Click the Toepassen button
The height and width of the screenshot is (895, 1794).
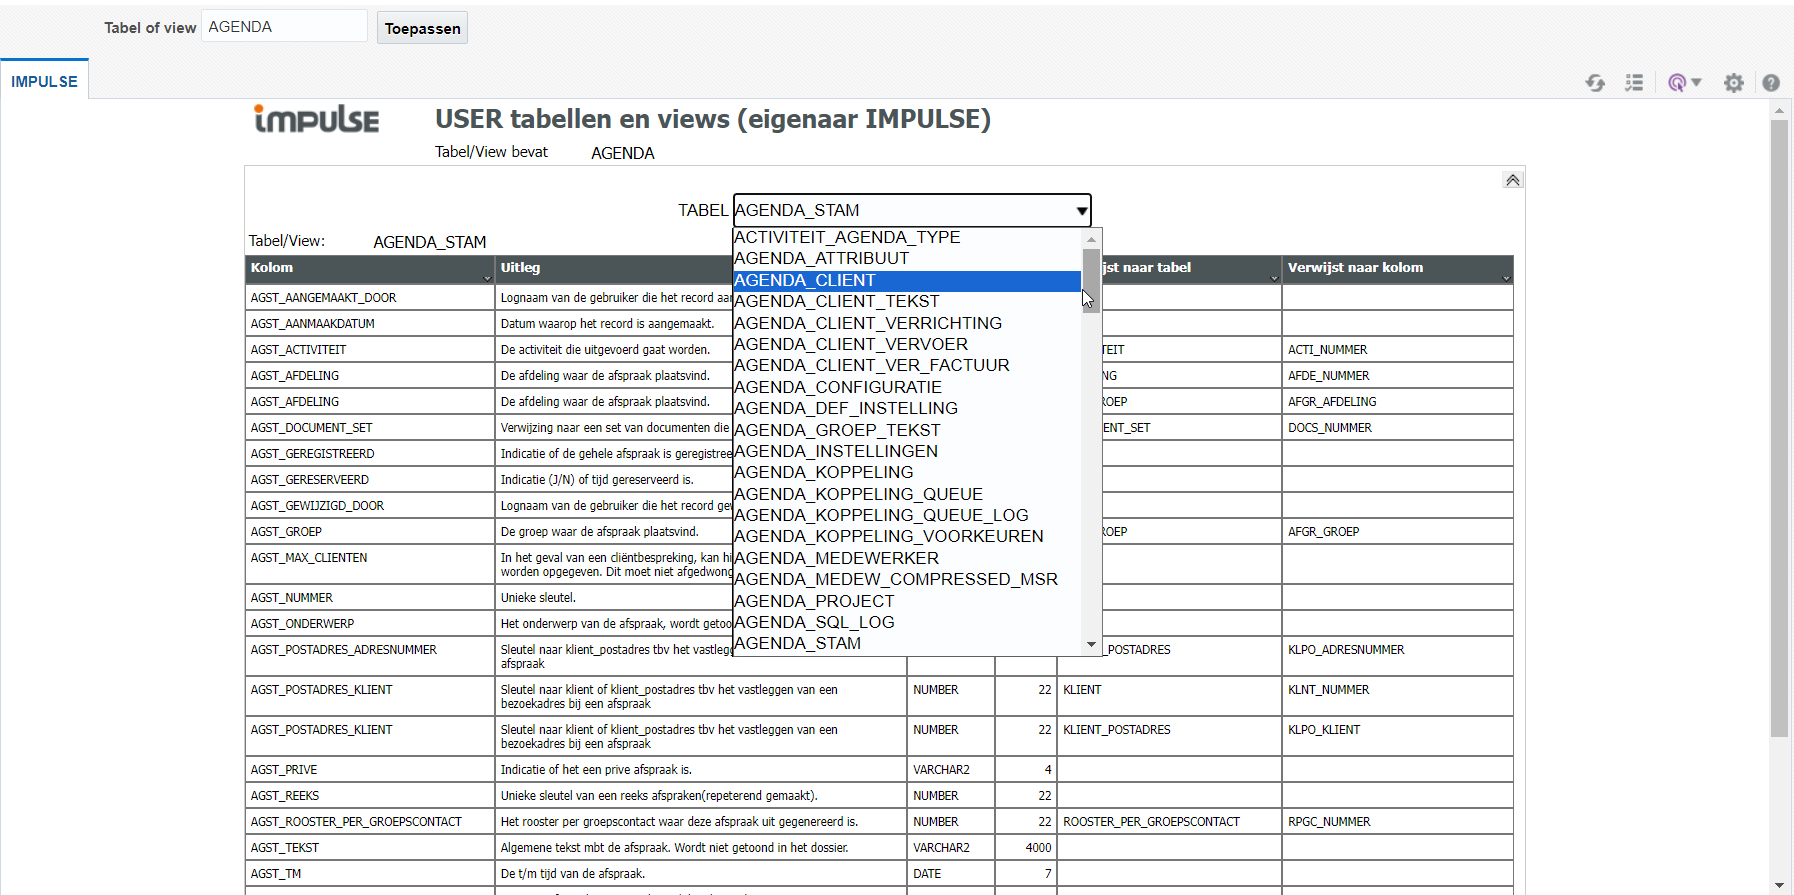click(x=423, y=28)
